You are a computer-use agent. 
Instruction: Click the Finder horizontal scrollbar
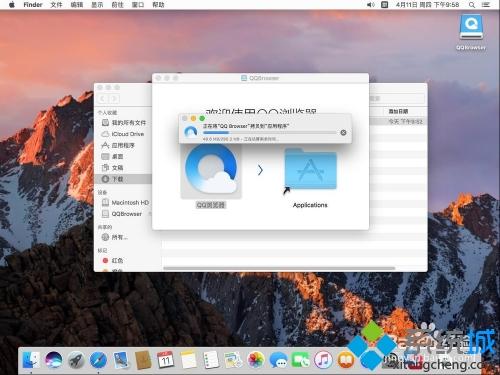(x=279, y=268)
